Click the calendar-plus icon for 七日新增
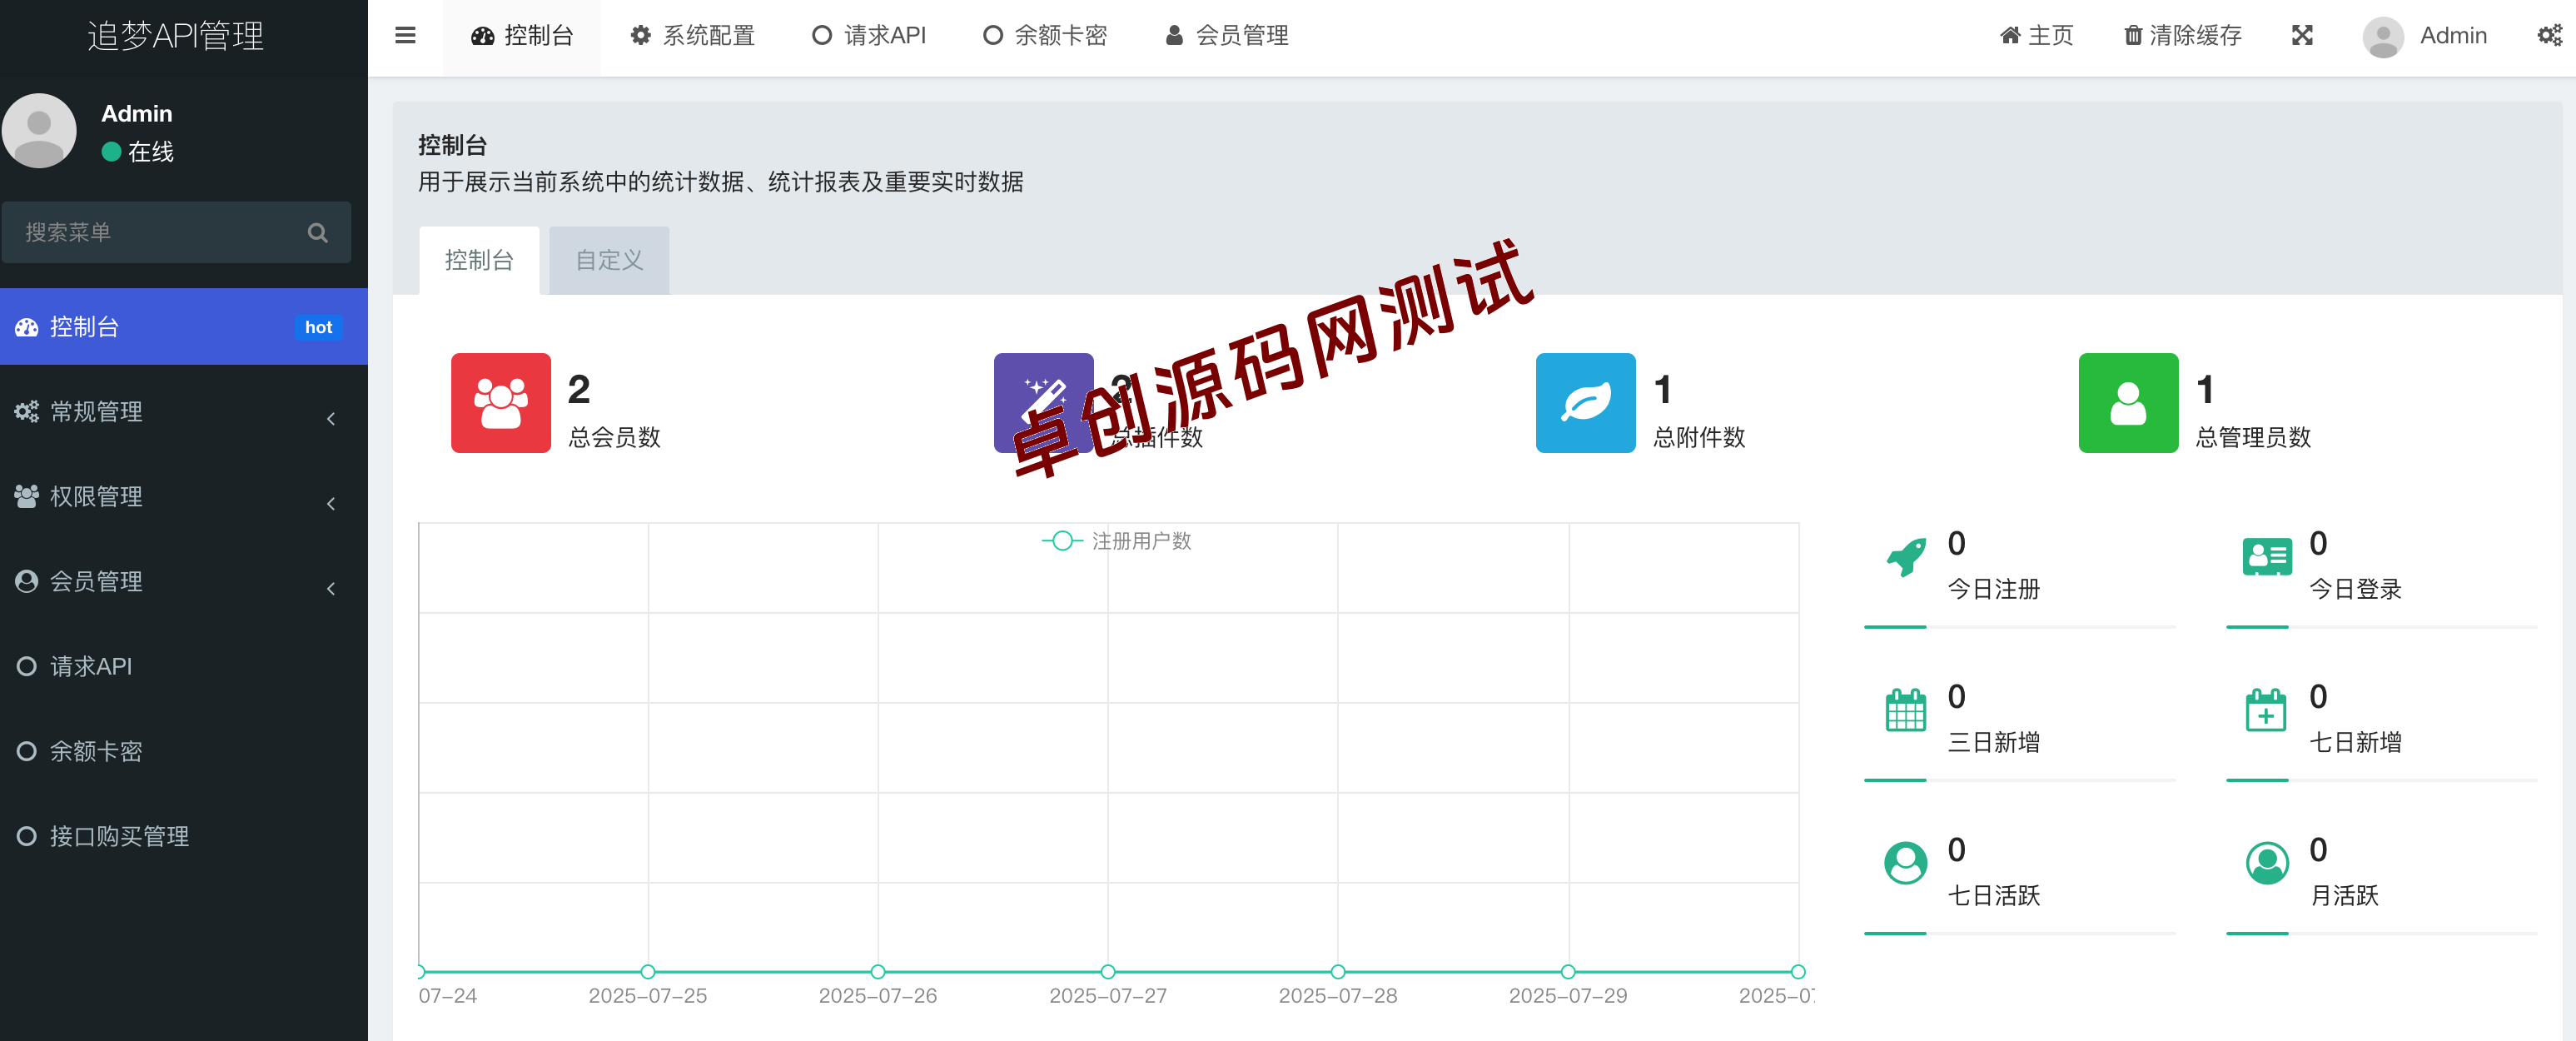This screenshot has height=1041, width=2576. pos(2266,710)
